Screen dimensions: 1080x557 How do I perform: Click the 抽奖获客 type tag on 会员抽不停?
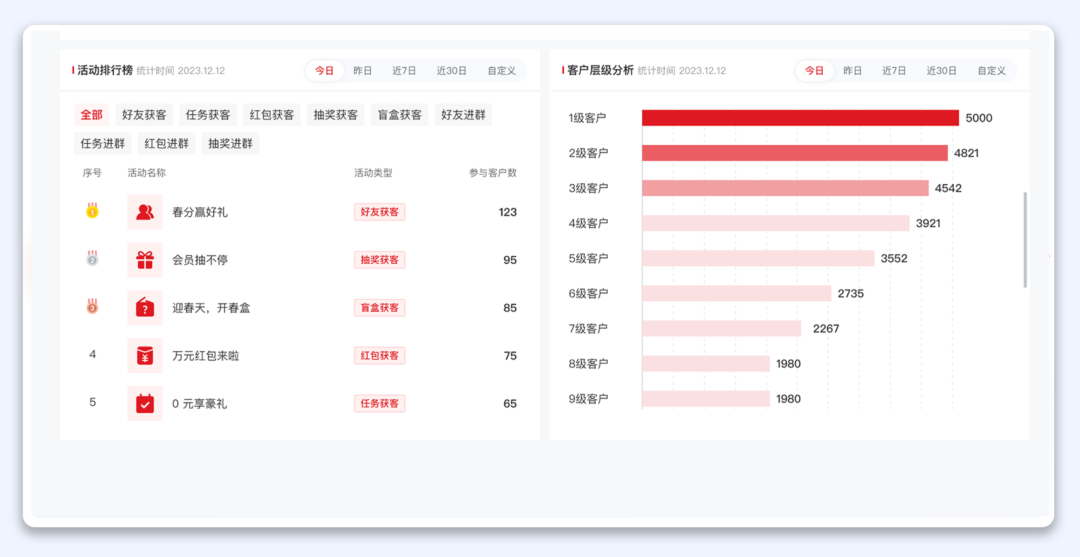(x=379, y=260)
